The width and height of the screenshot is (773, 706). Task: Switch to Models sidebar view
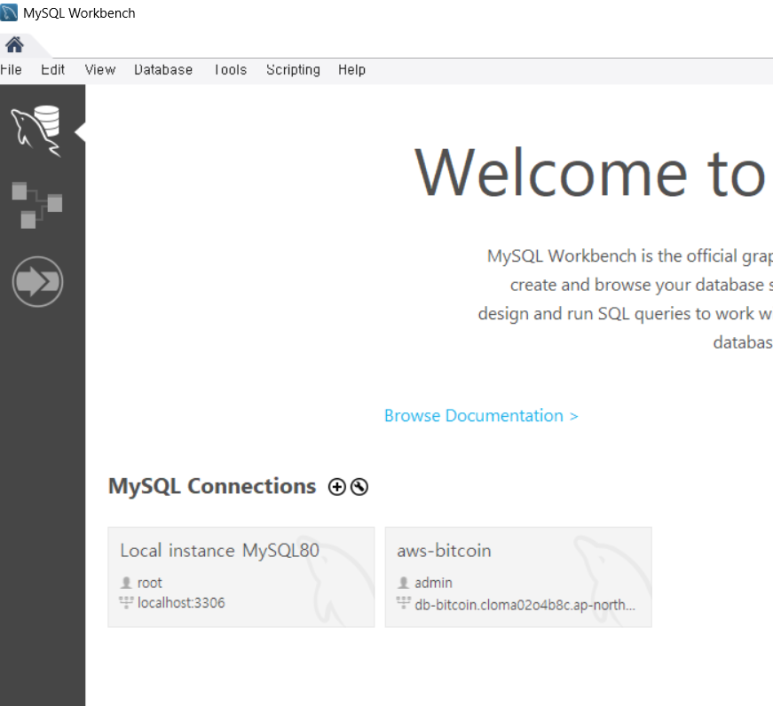[37, 205]
